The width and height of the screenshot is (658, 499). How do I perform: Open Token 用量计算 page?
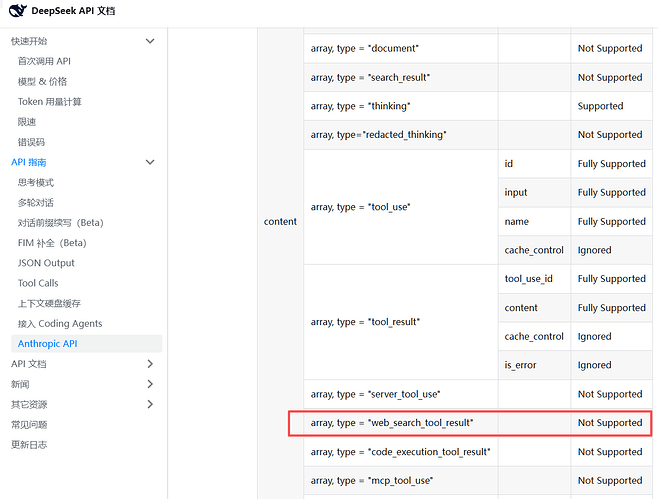50,102
